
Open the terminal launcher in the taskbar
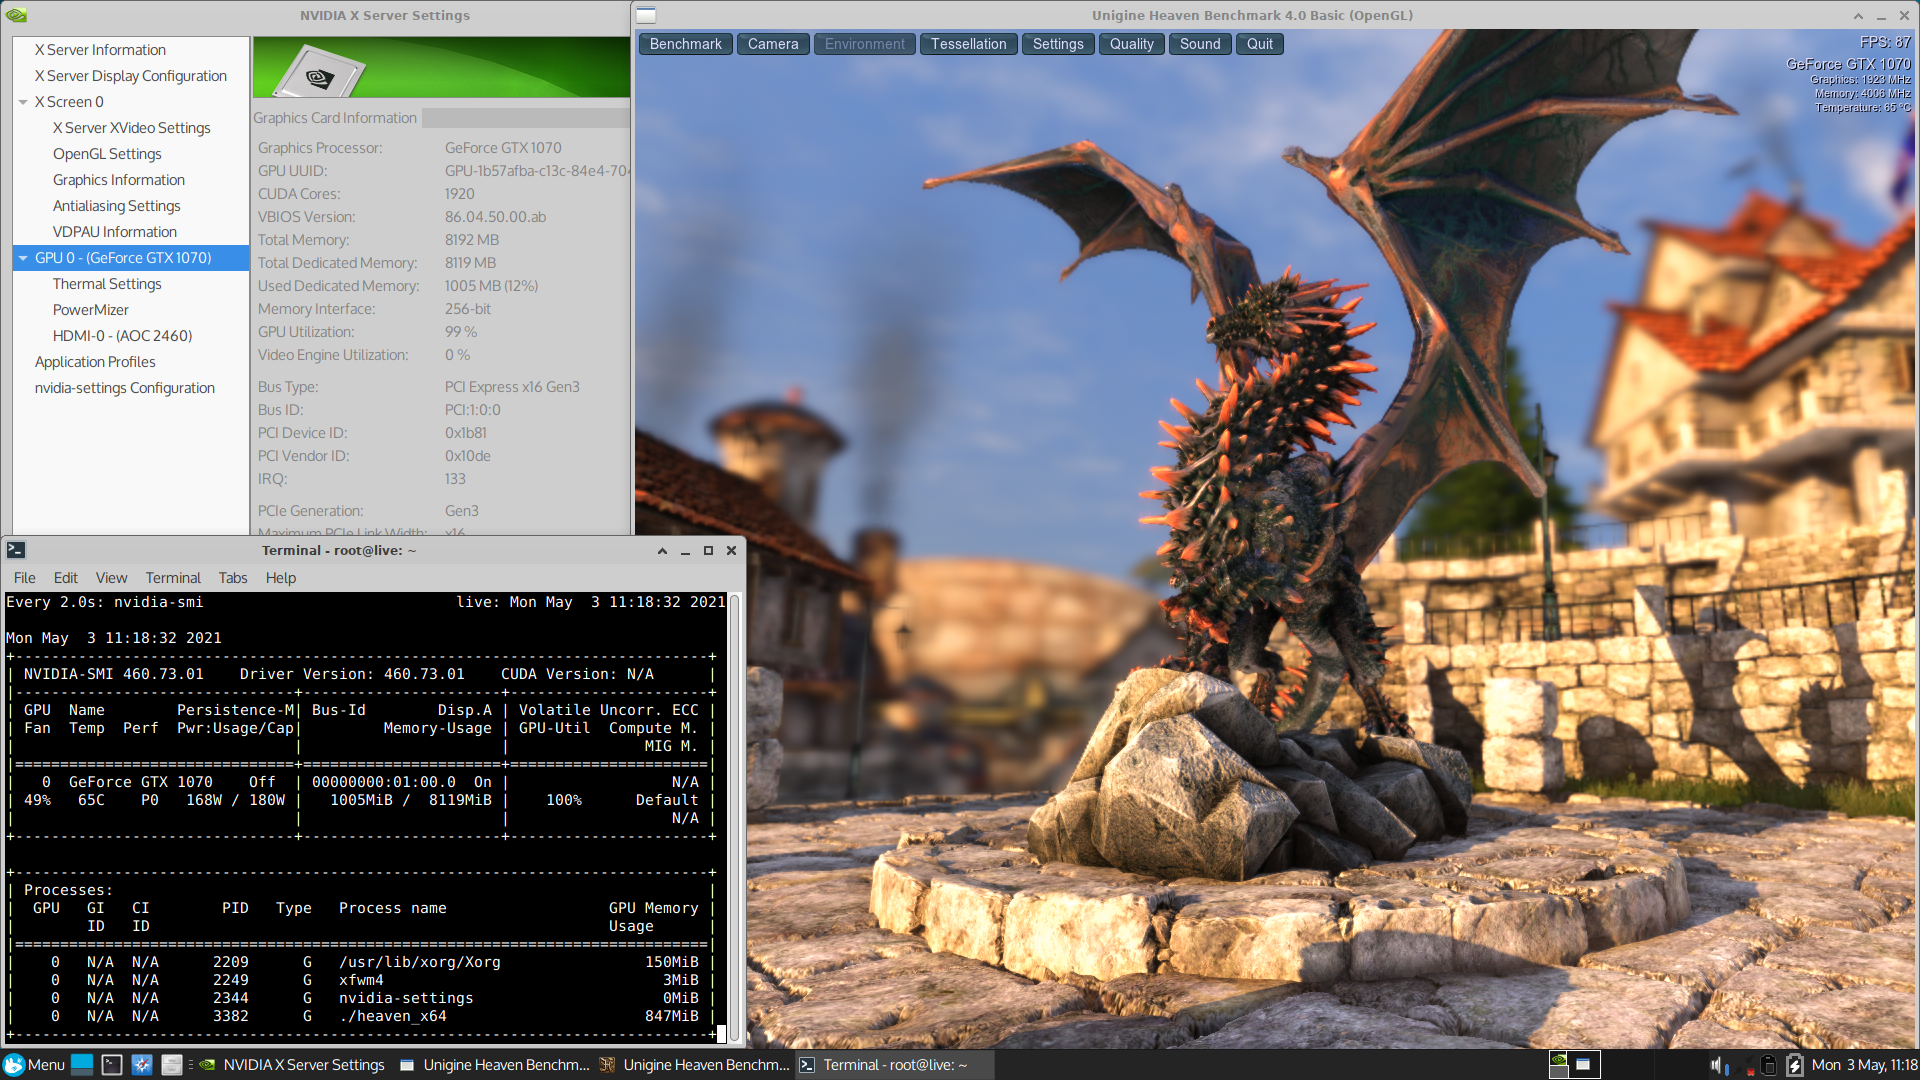(x=112, y=1065)
